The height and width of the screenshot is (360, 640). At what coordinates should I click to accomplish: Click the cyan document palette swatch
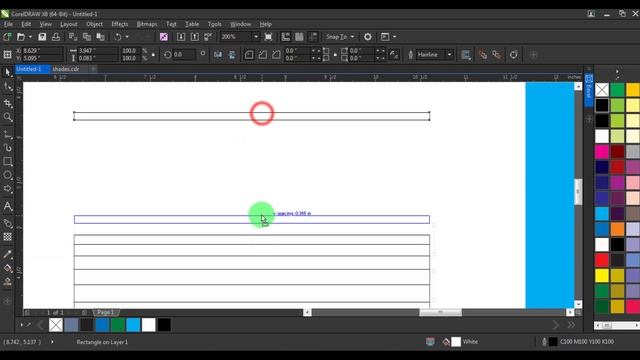(x=133, y=325)
